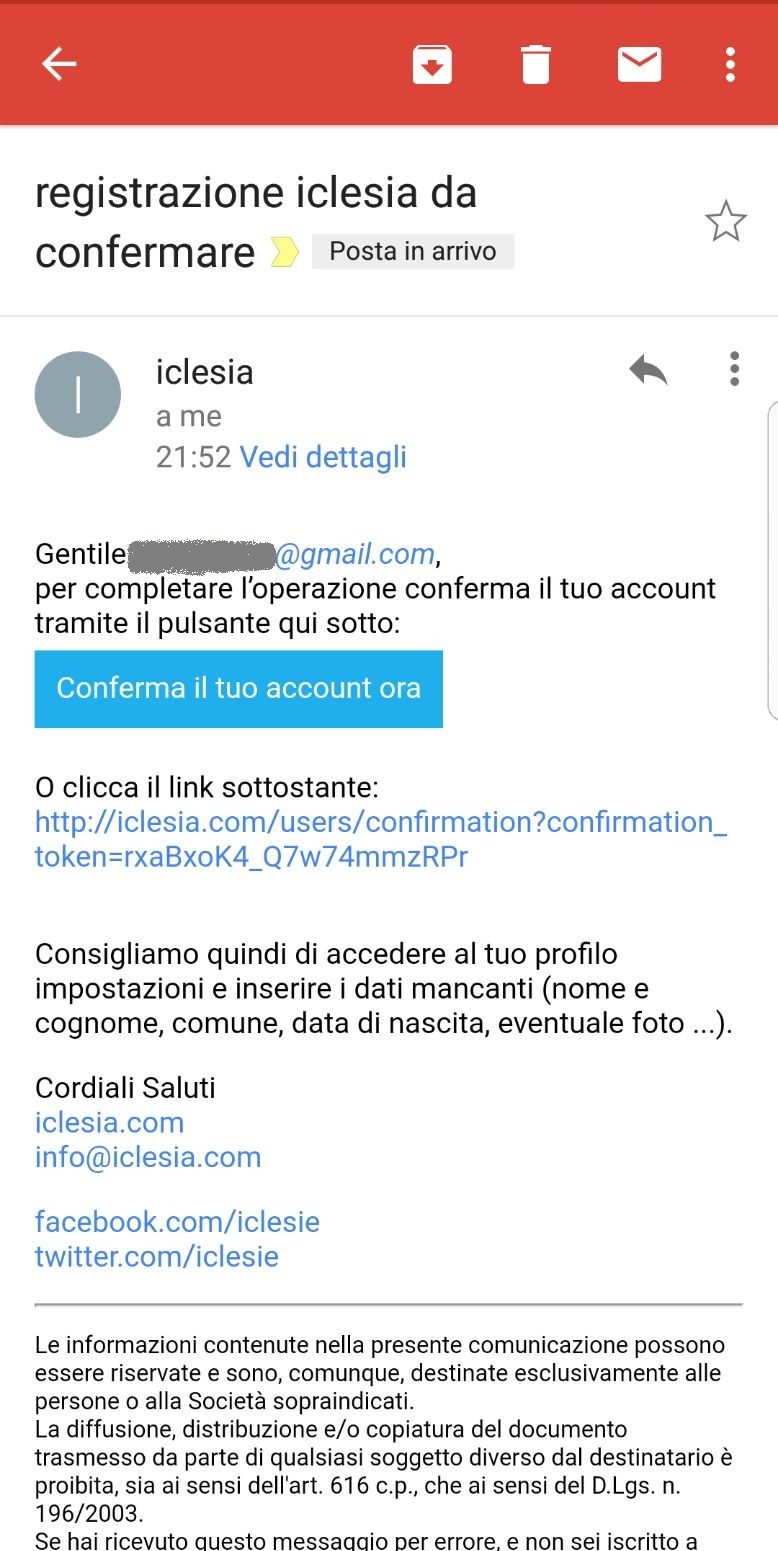Tap the info@iclesia.com email link
This screenshot has width=778, height=1551.
pos(148,1157)
